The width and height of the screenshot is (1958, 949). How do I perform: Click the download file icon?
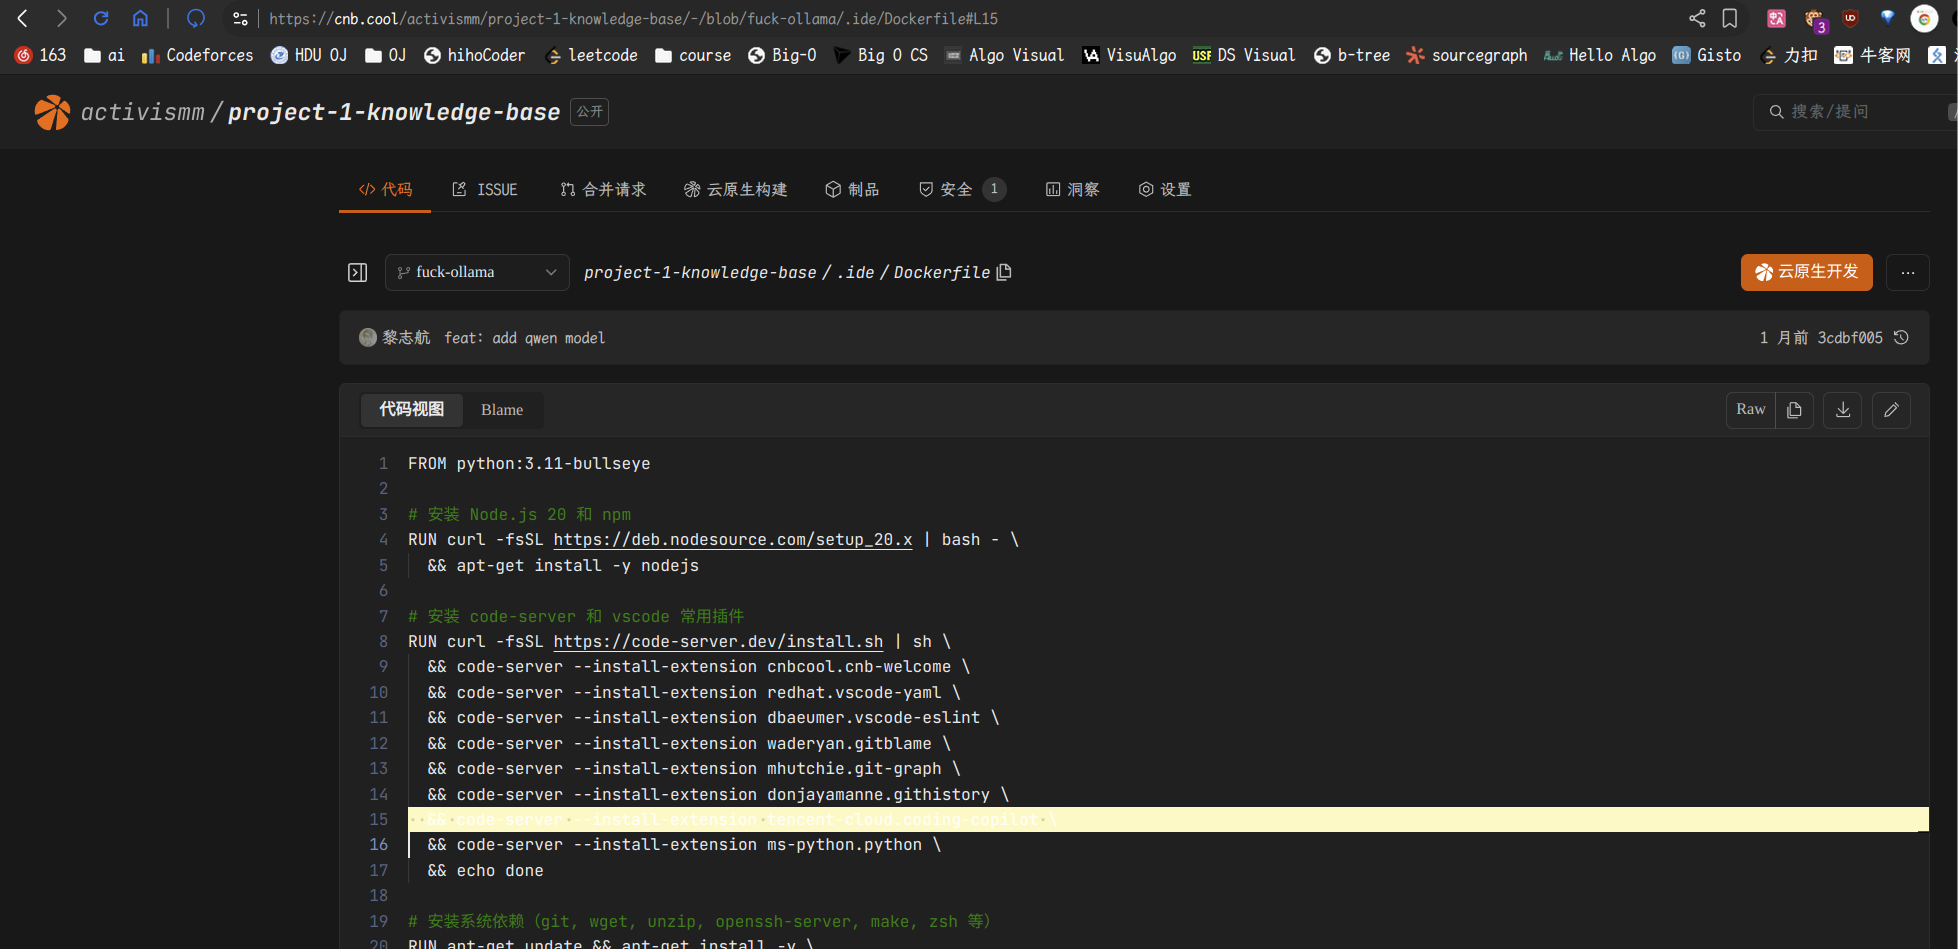[1842, 410]
